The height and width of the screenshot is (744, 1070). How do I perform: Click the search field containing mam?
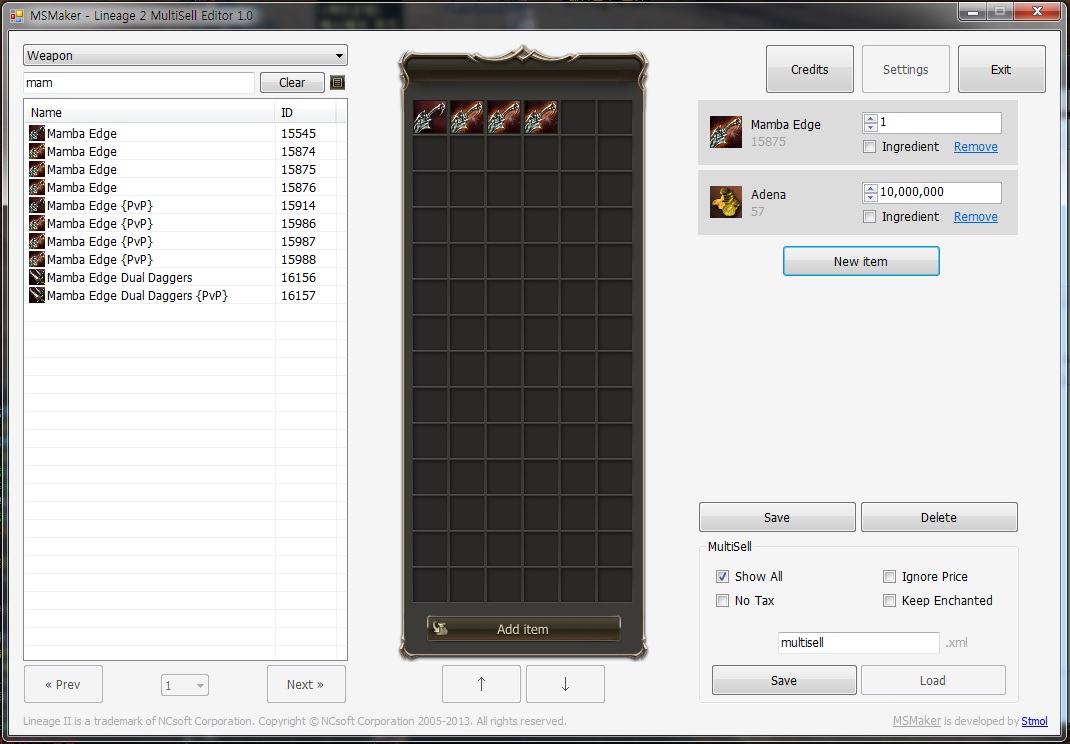pyautogui.click(x=139, y=83)
